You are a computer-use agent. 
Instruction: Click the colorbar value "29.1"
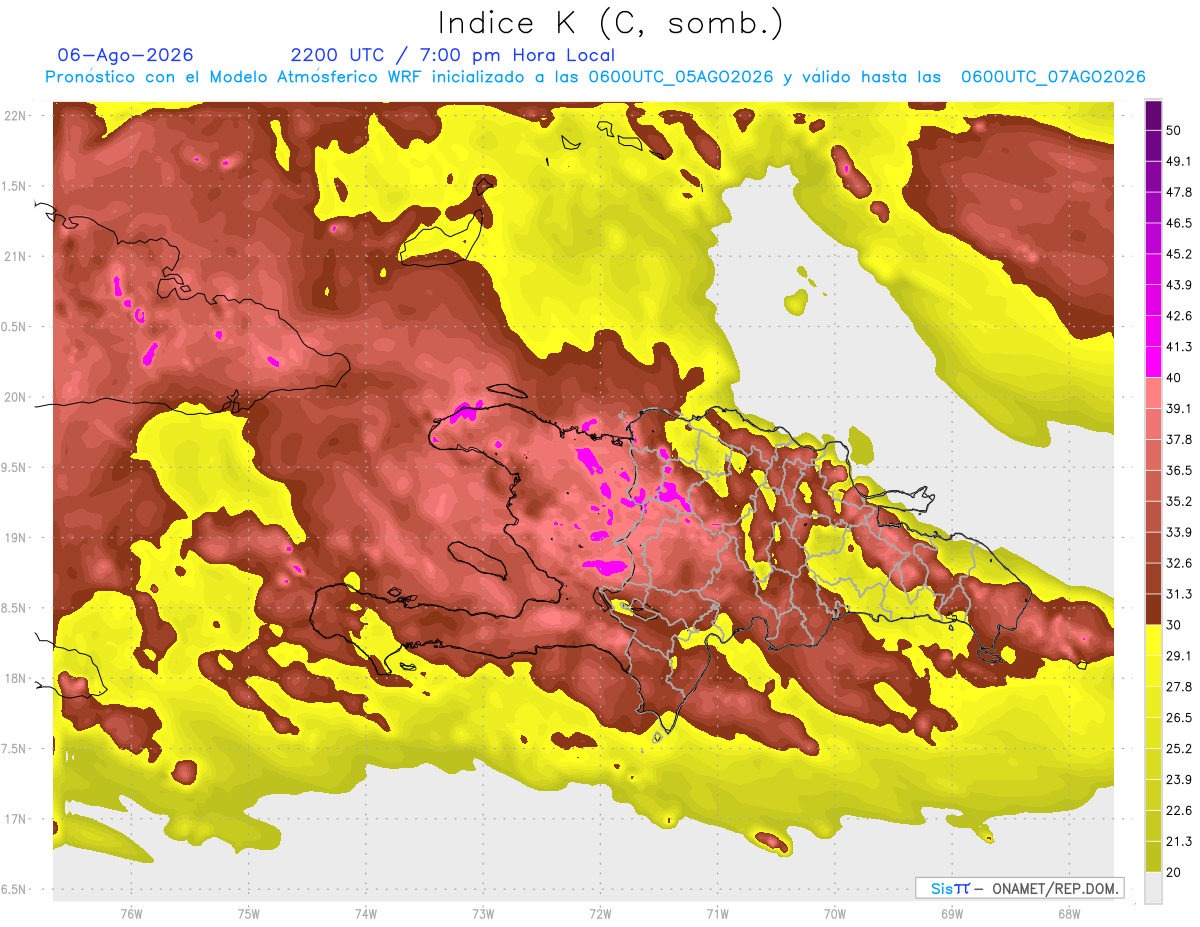1179,656
